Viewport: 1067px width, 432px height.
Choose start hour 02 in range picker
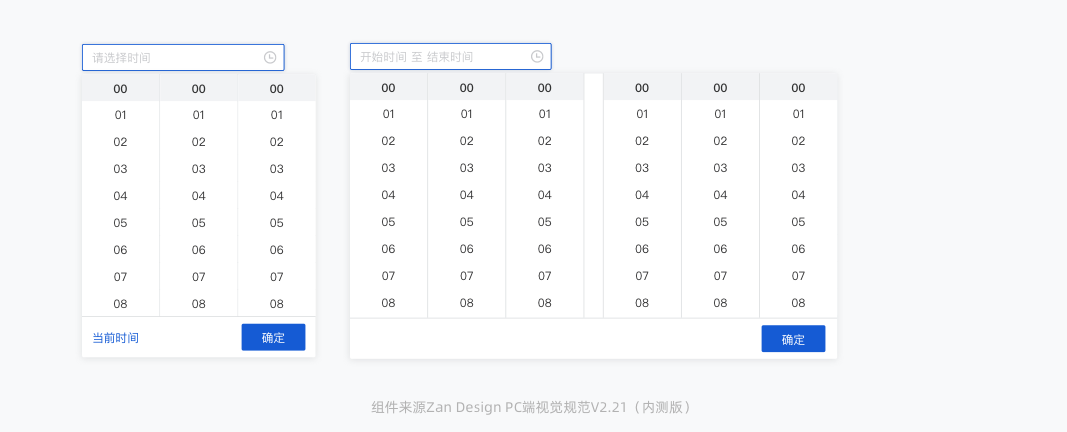coord(389,141)
